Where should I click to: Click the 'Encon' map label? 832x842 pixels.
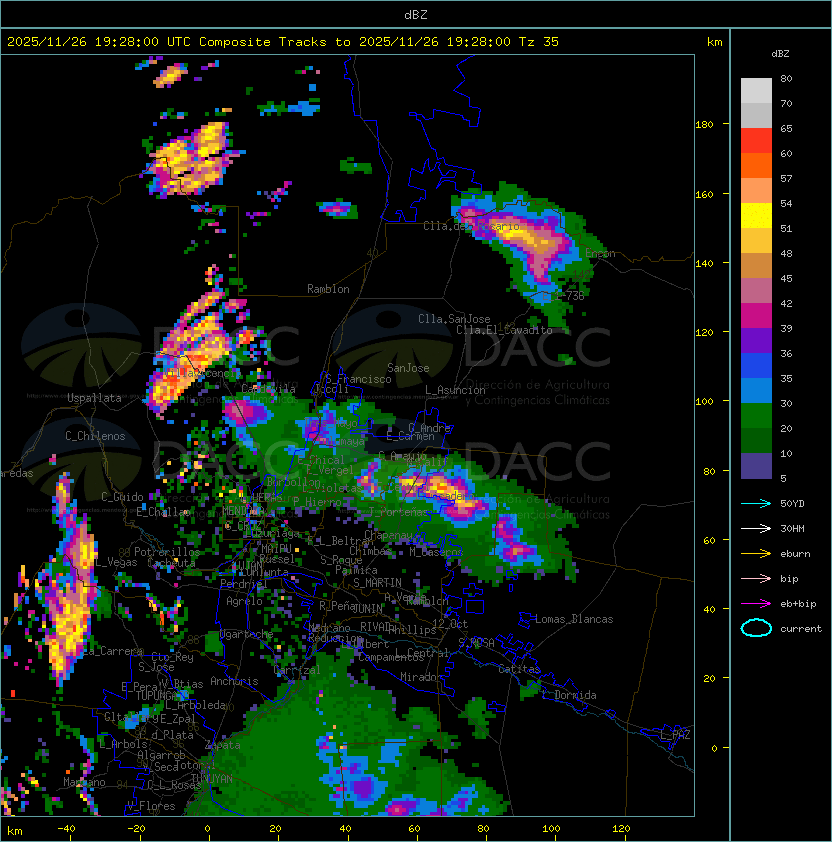click(600, 253)
